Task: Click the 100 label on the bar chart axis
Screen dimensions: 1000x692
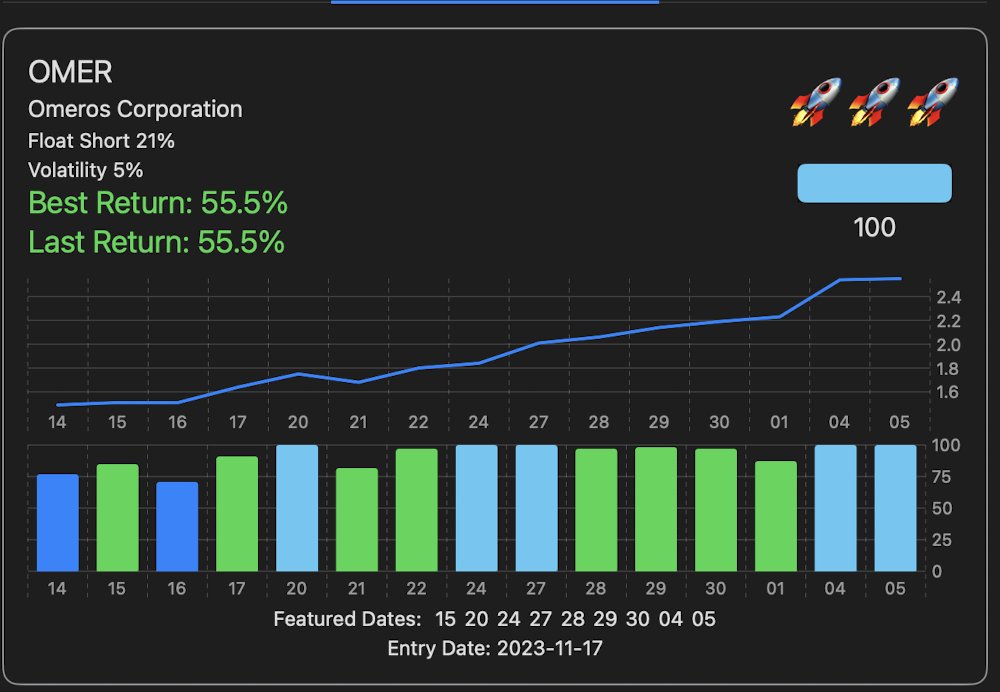Action: click(946, 445)
